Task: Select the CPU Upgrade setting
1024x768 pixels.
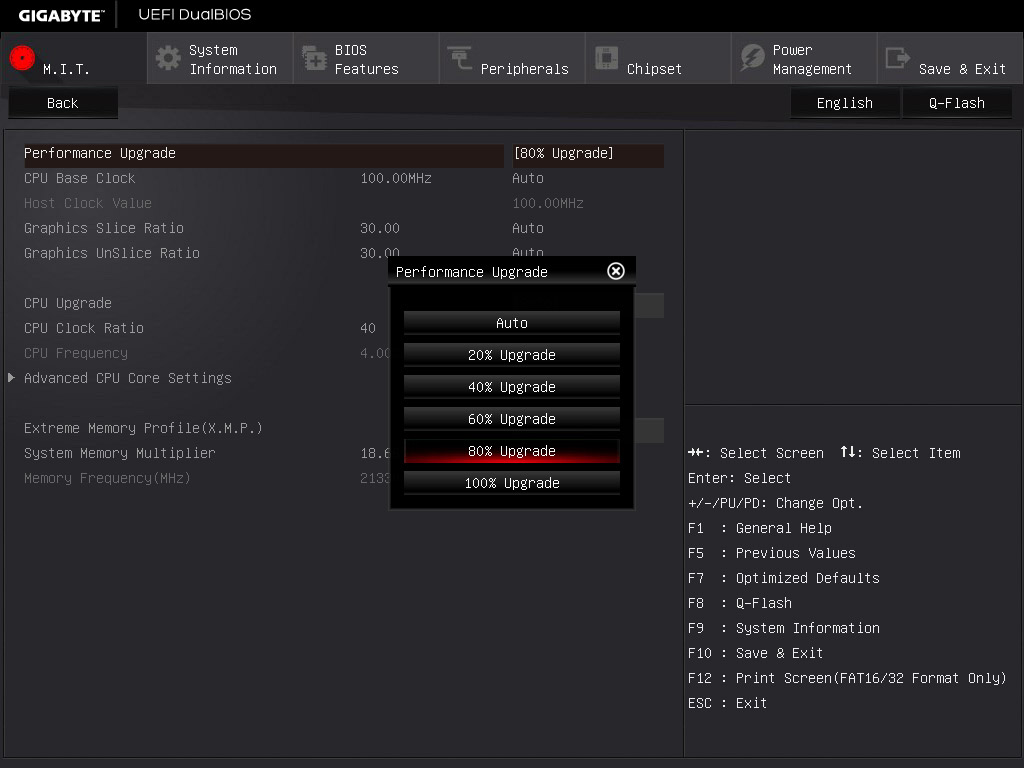Action: coord(68,303)
